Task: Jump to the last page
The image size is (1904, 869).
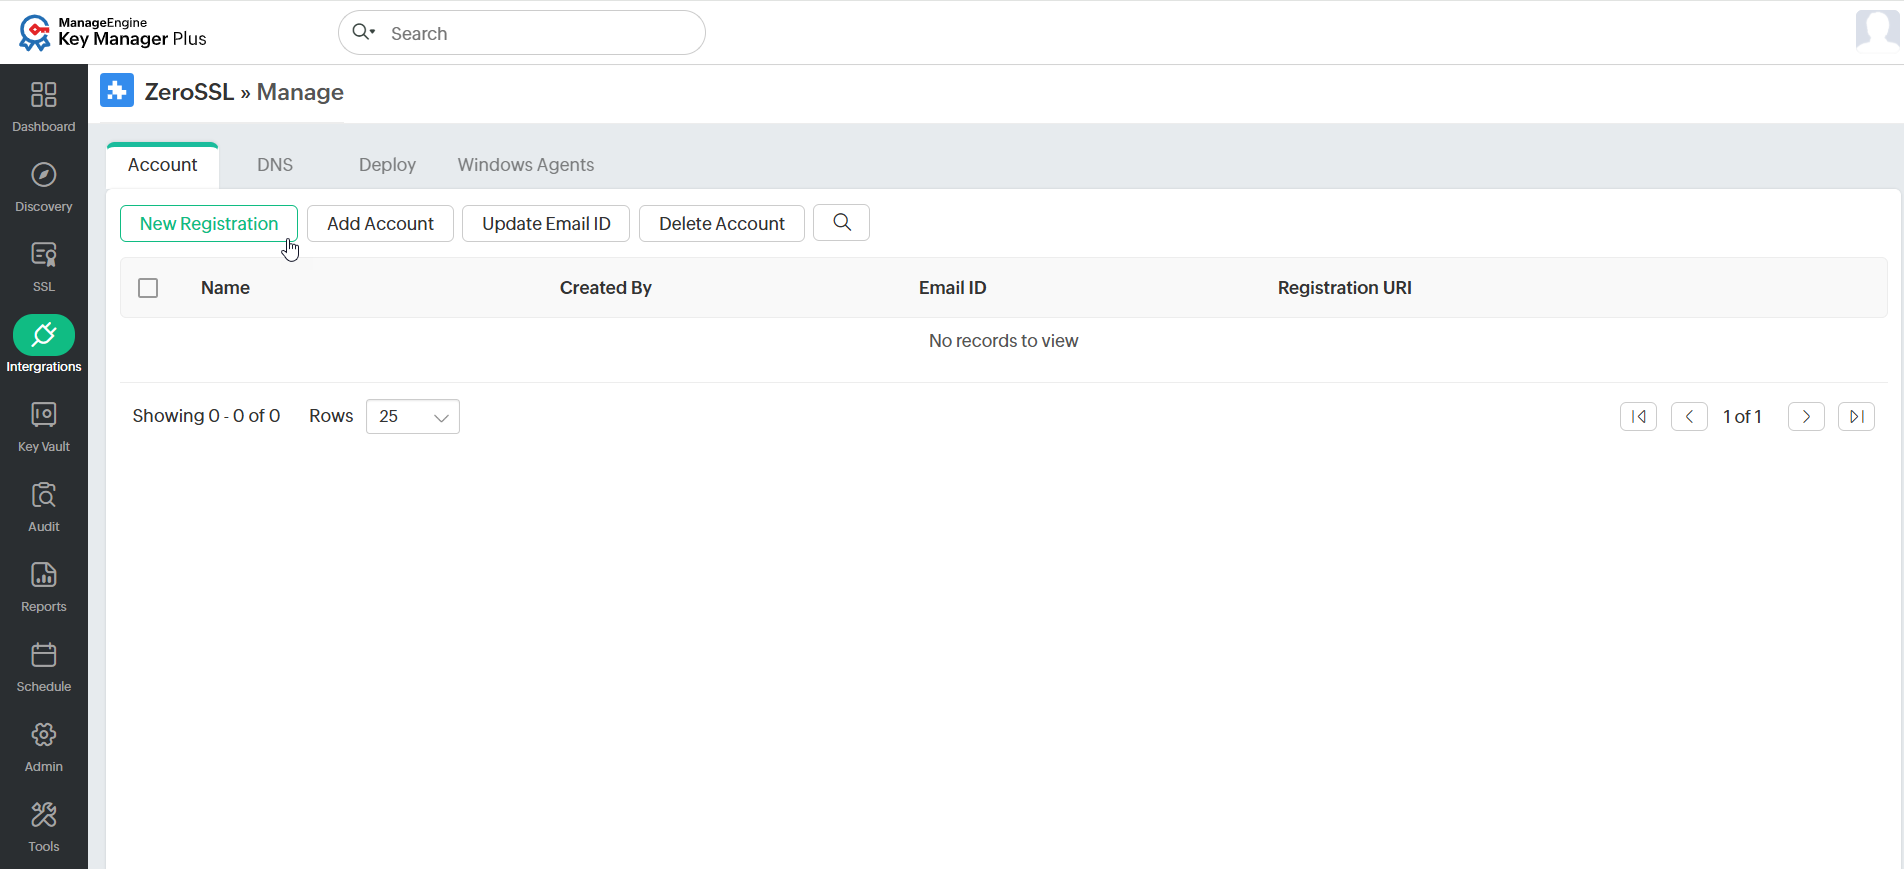Action: (x=1856, y=416)
